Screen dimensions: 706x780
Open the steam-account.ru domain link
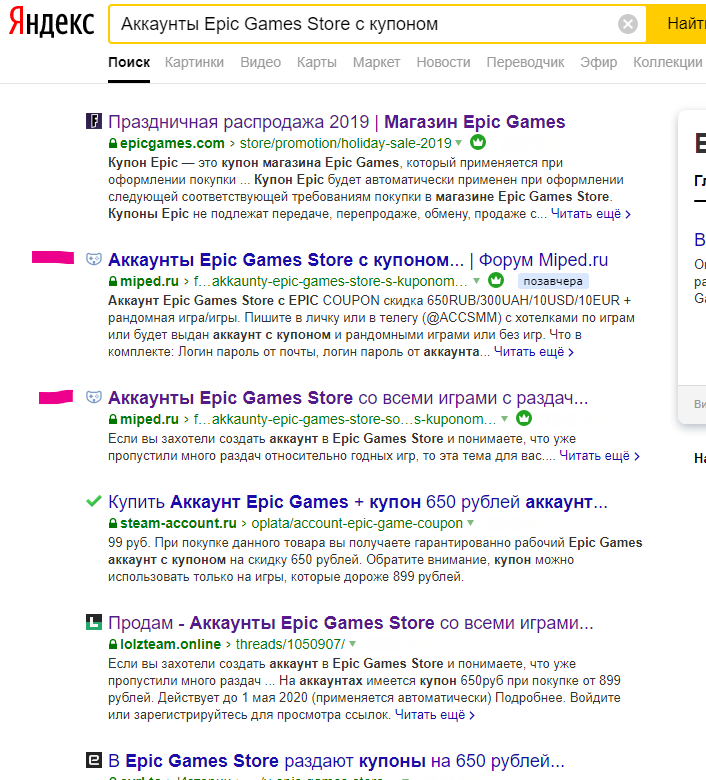(x=178, y=523)
